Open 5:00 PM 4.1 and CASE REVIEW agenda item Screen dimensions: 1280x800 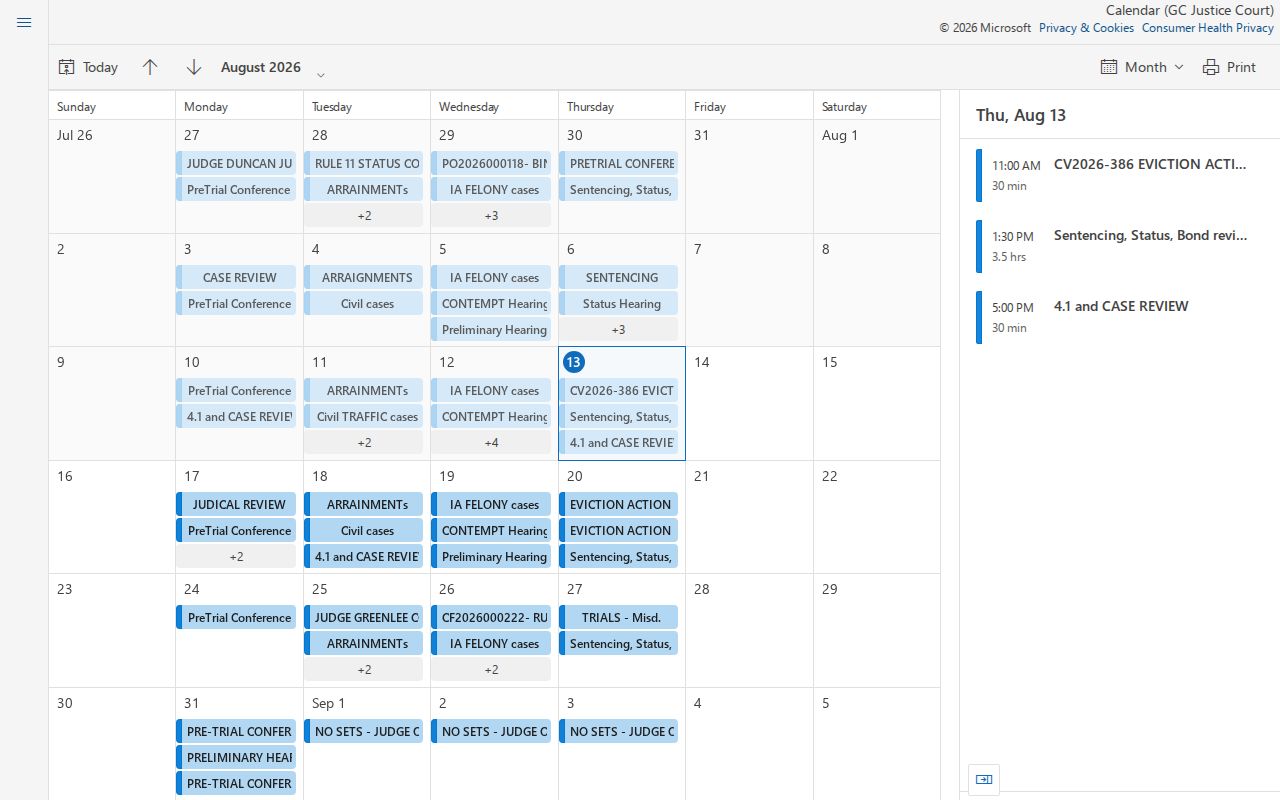click(x=1120, y=317)
